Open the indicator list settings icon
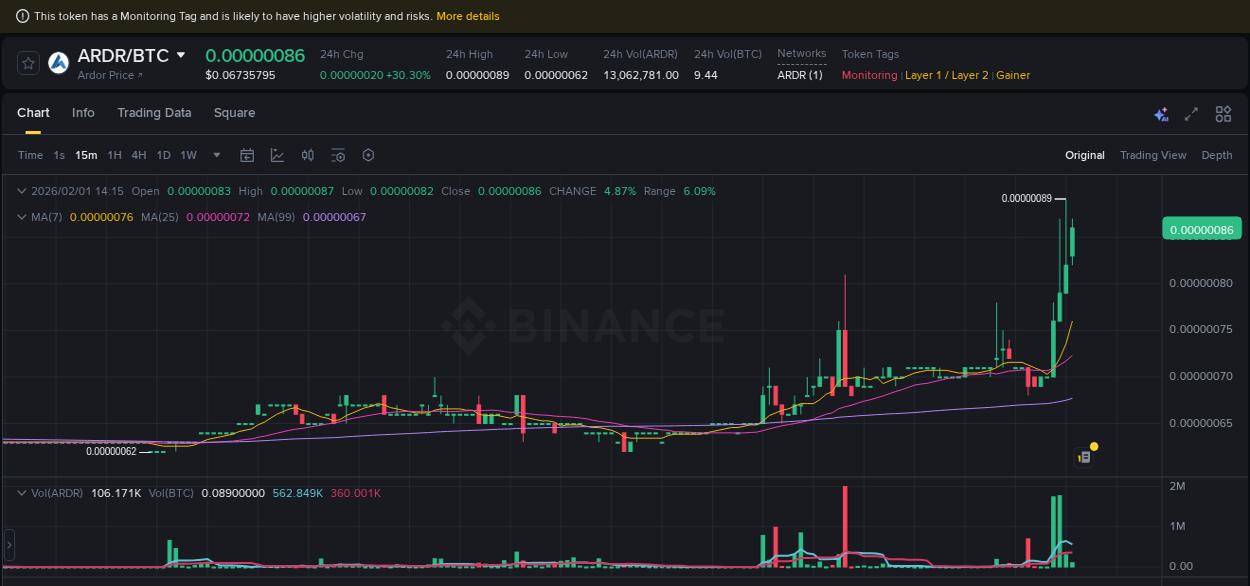 point(338,155)
